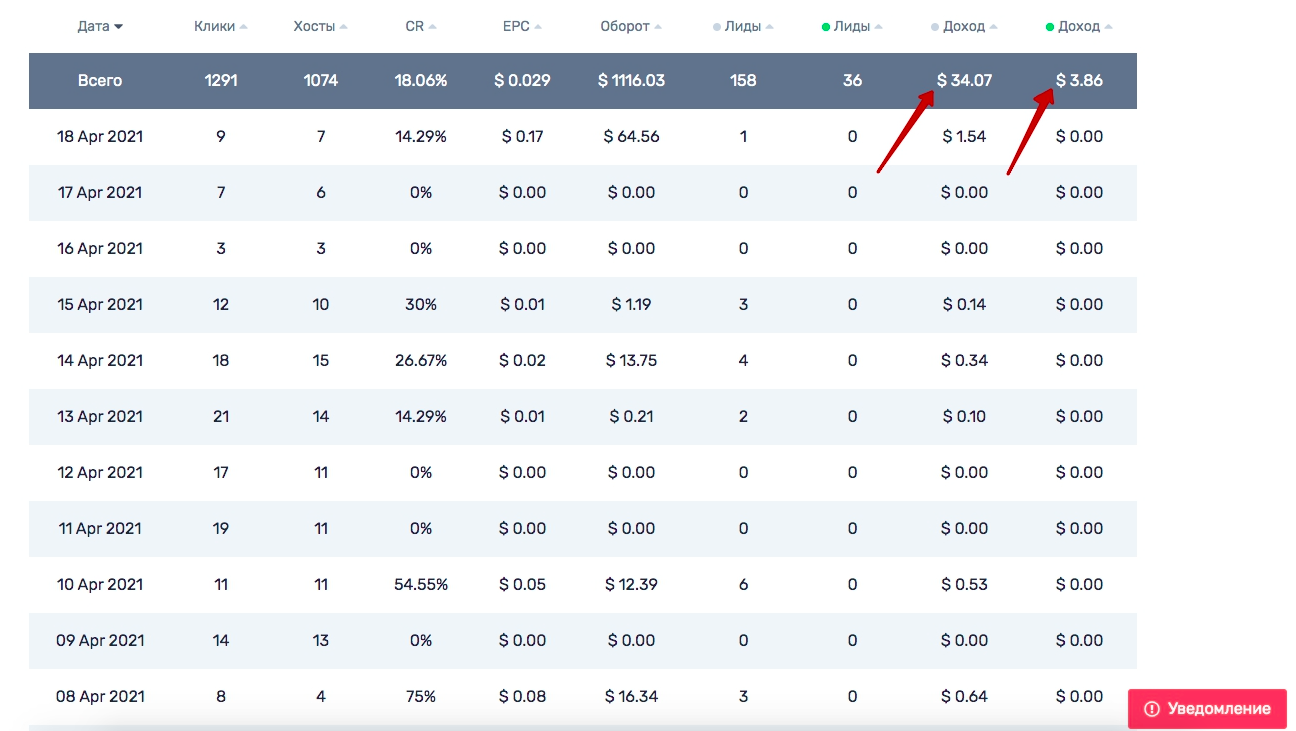Viewport: 1296px width, 731px height.
Task: Click the sort triangle next to CR
Action: (432, 27)
